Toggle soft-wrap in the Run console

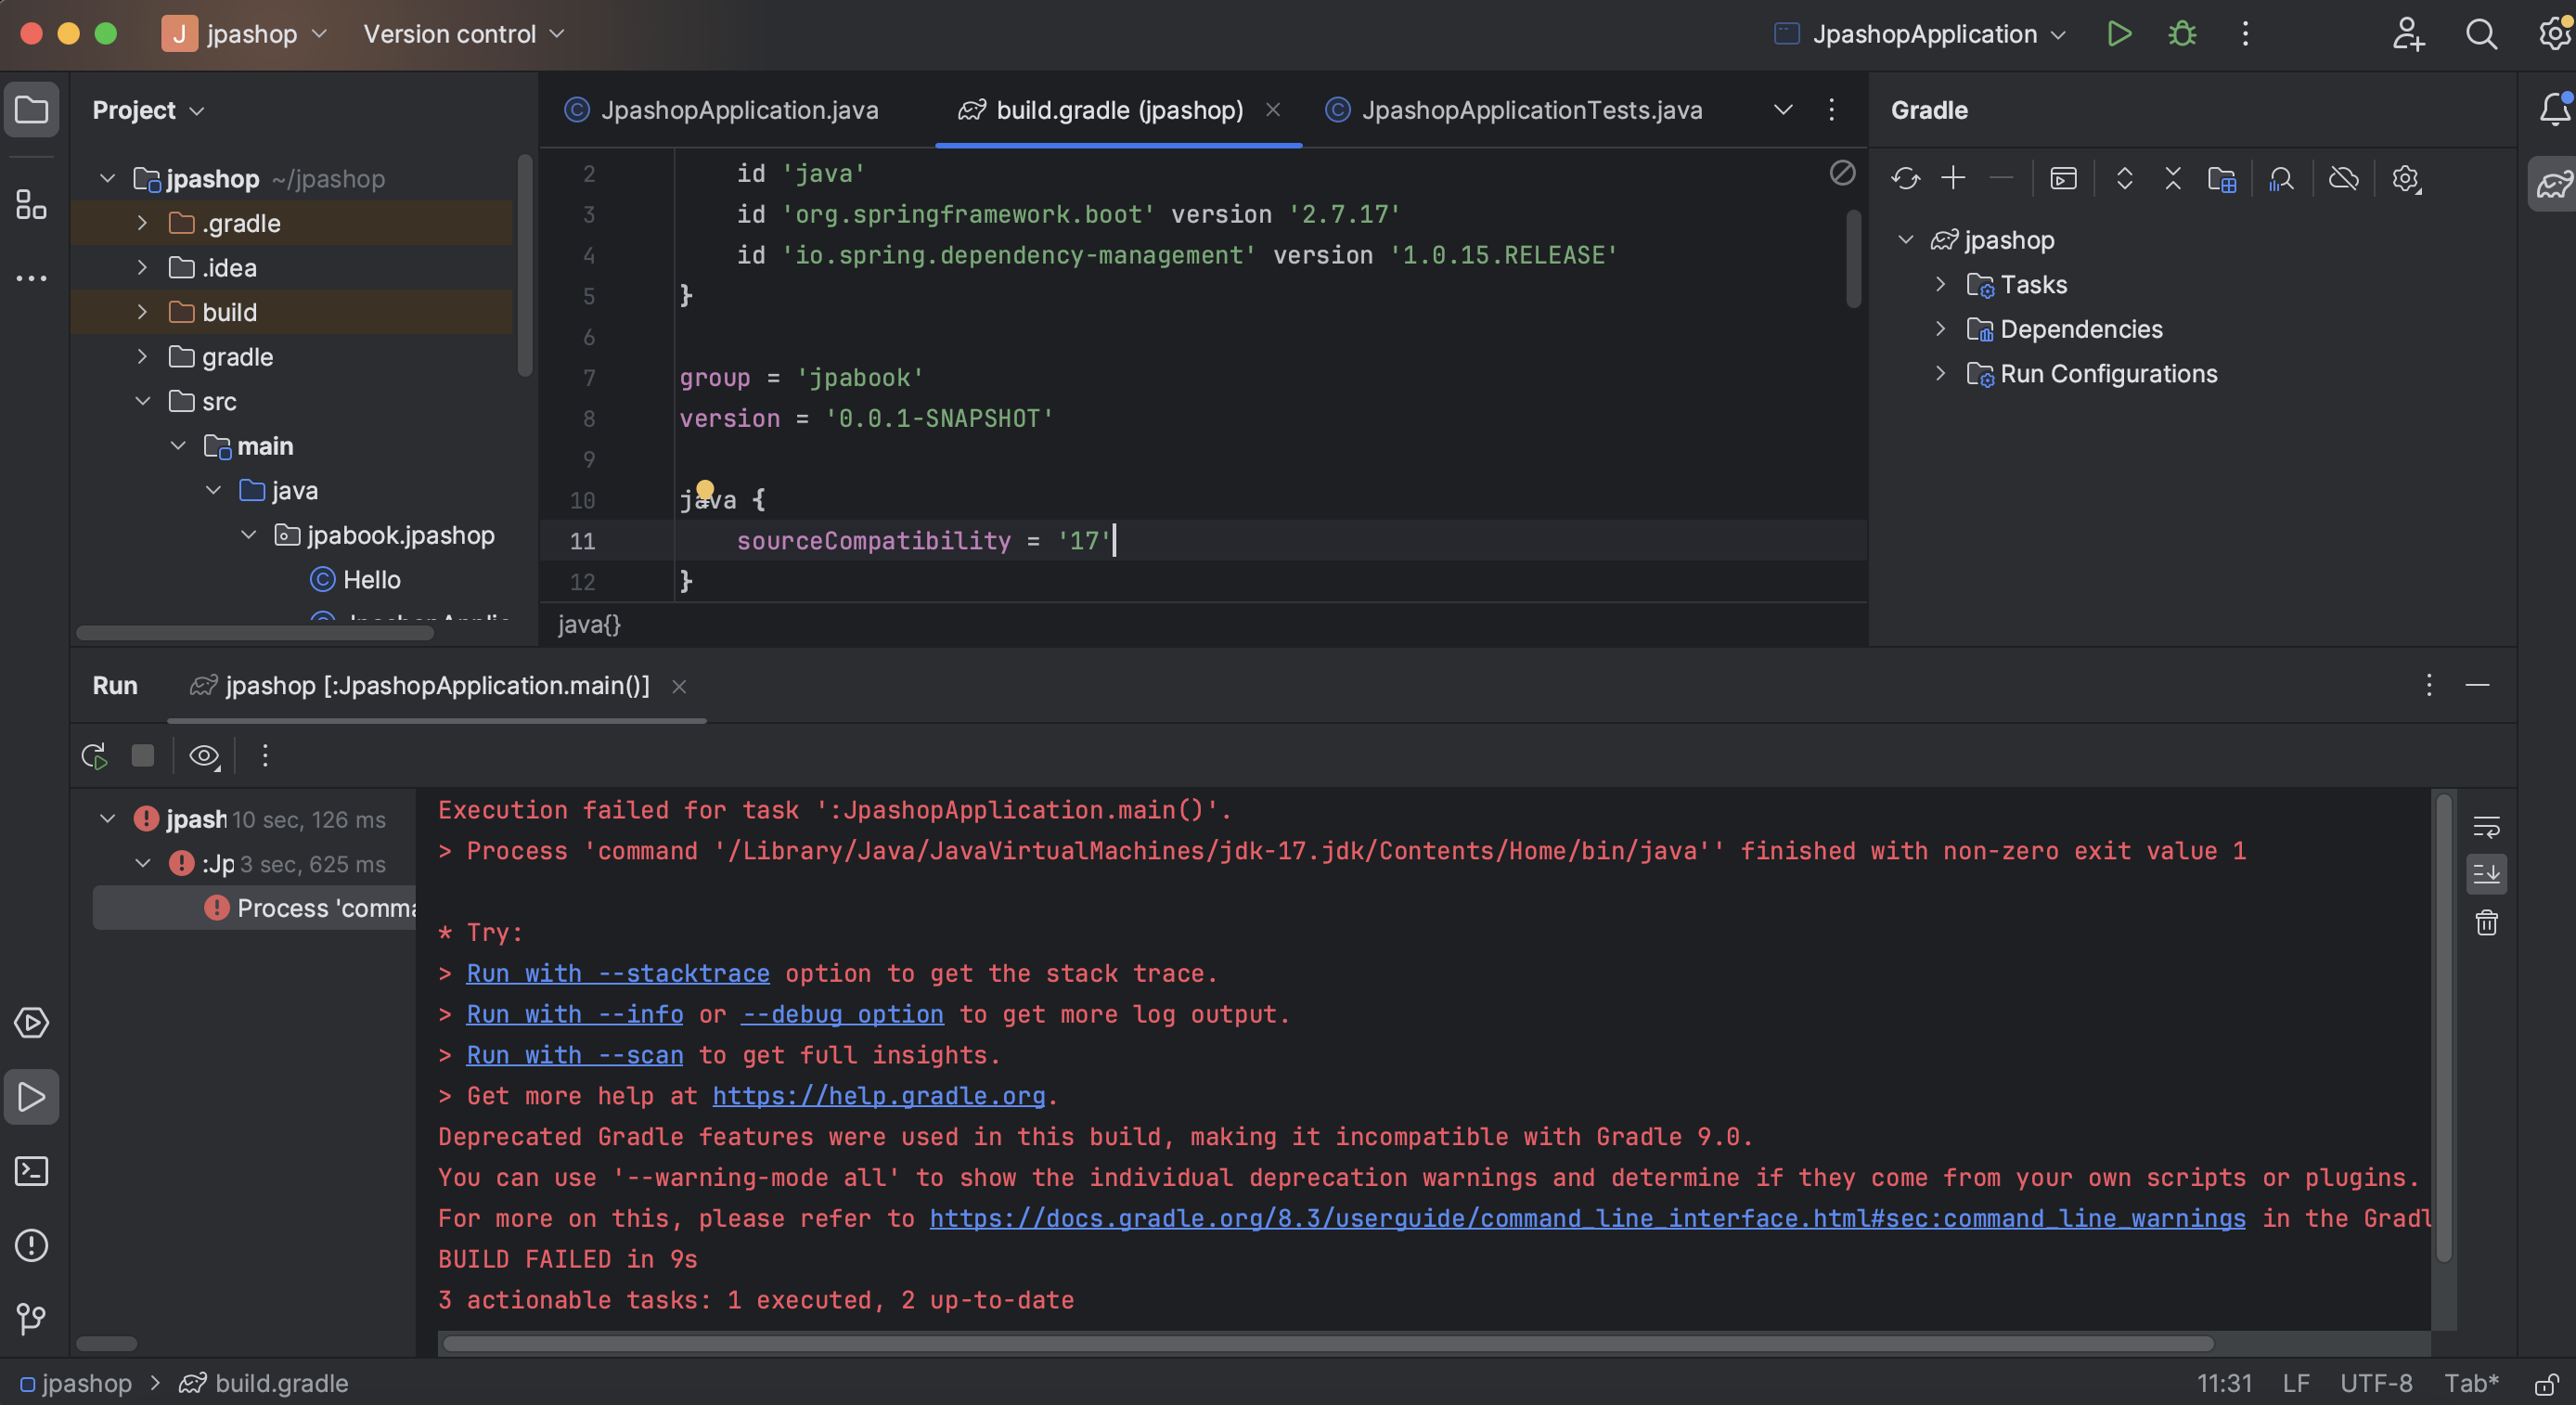pyautogui.click(x=2486, y=827)
